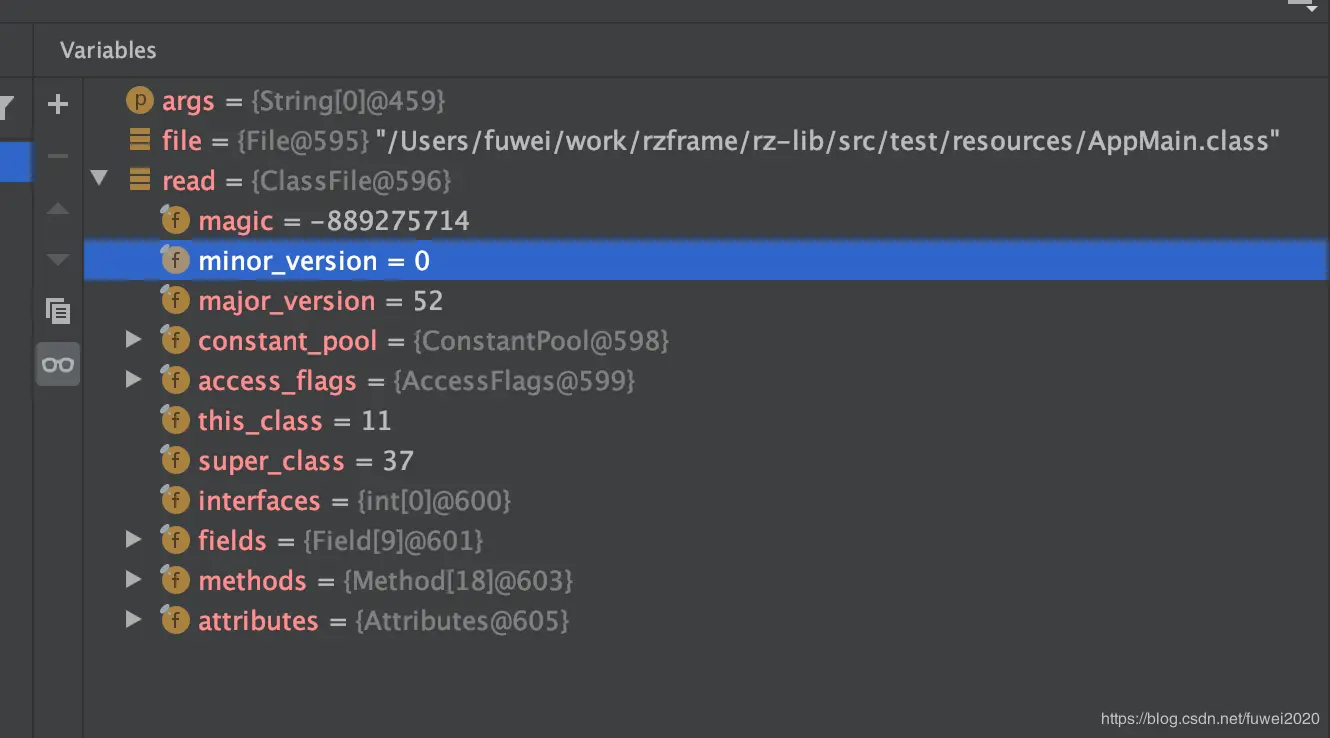Click the super_class field icon

175,461
